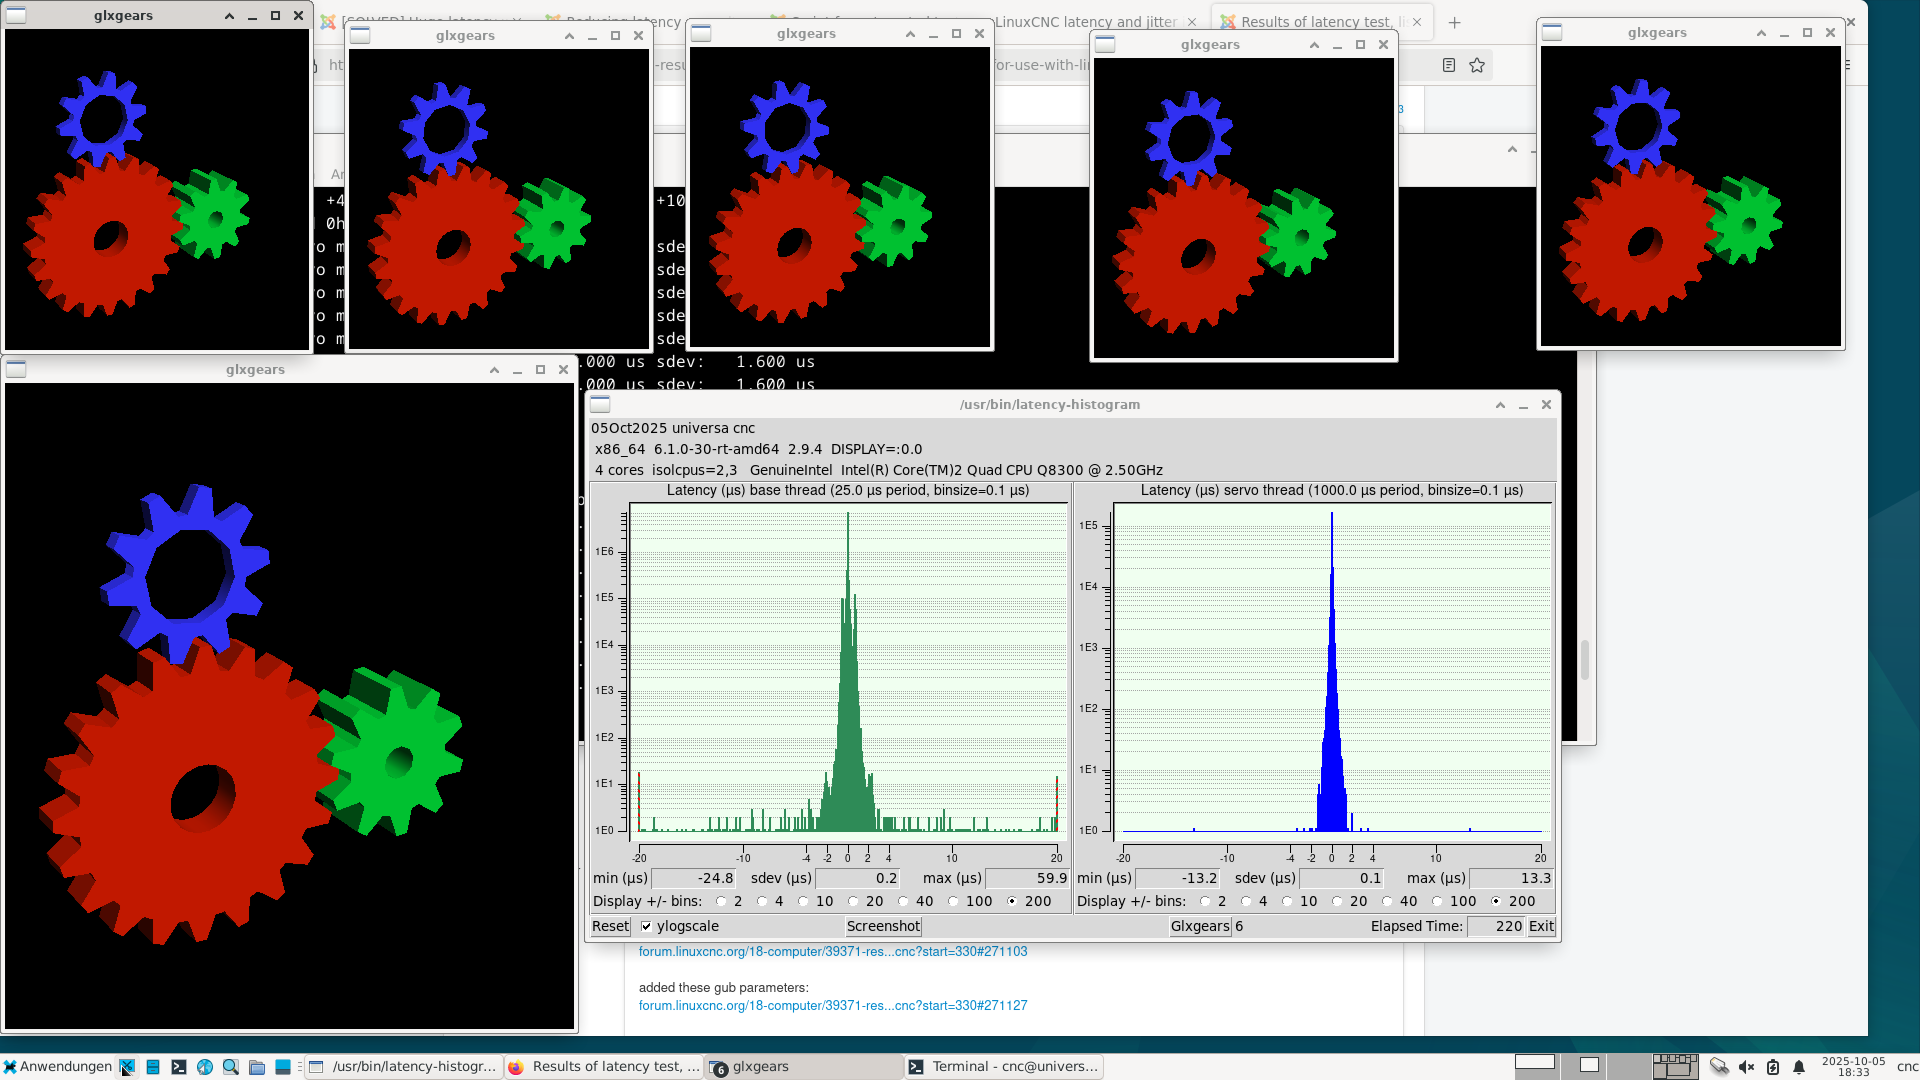Select base thread 100 bins radio
Screen dimensions: 1920x1080
953,902
